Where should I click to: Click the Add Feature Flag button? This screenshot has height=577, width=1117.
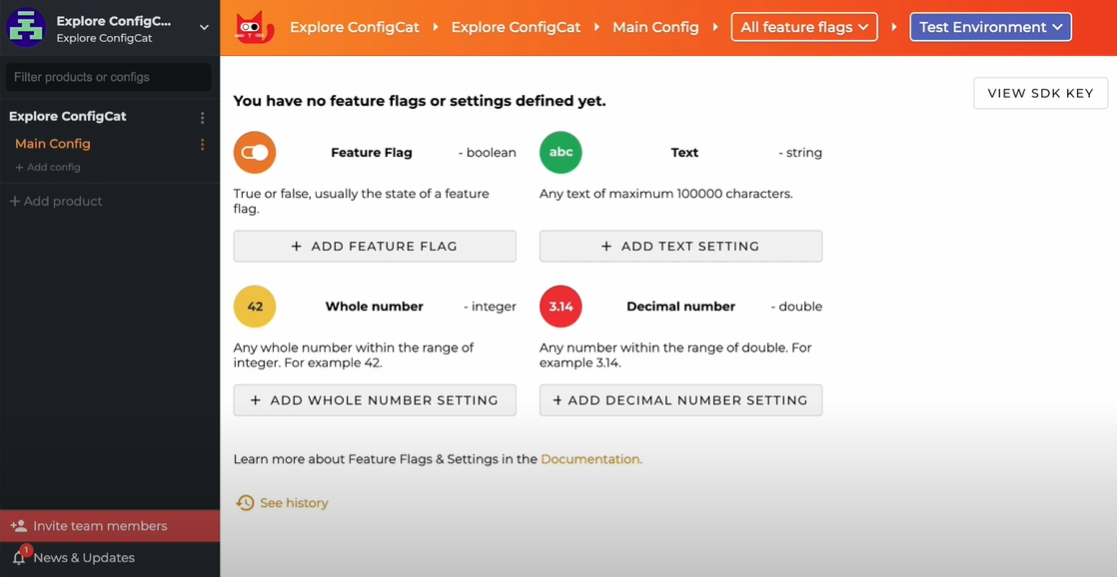[375, 246]
